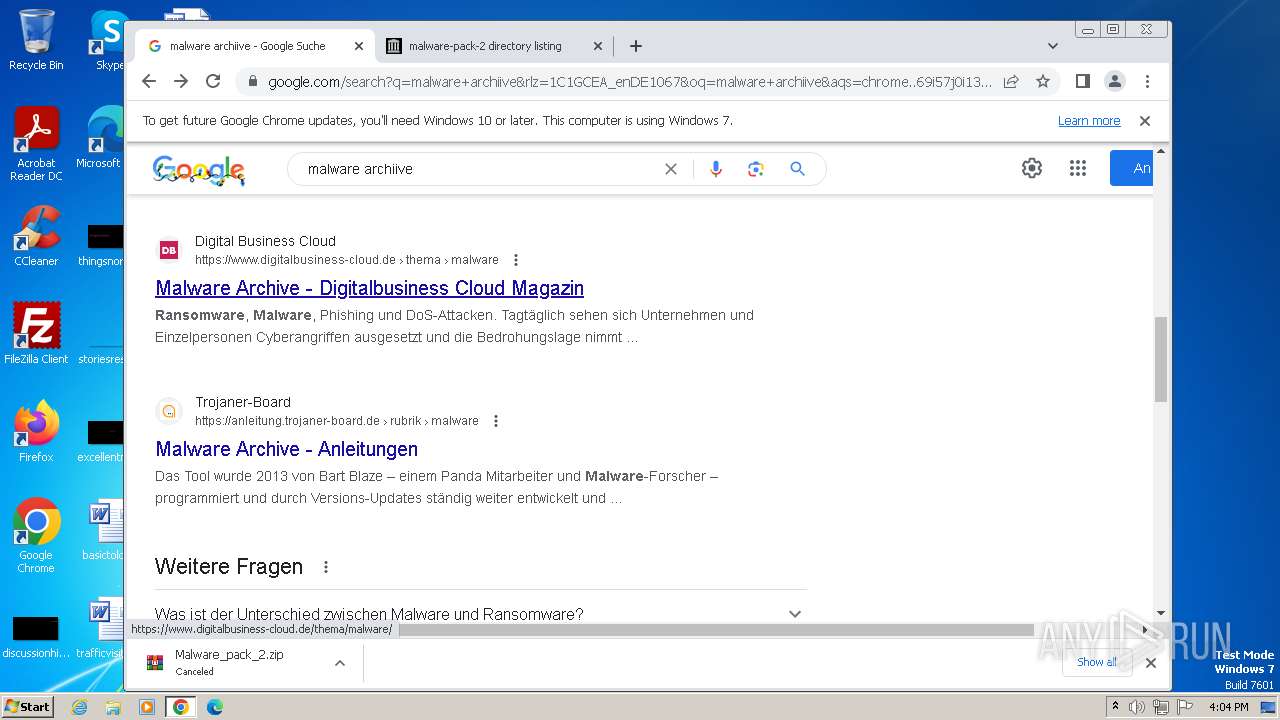The image size is (1280, 720).
Task: Click the page vertical scrollbar thumb
Action: click(1160, 359)
